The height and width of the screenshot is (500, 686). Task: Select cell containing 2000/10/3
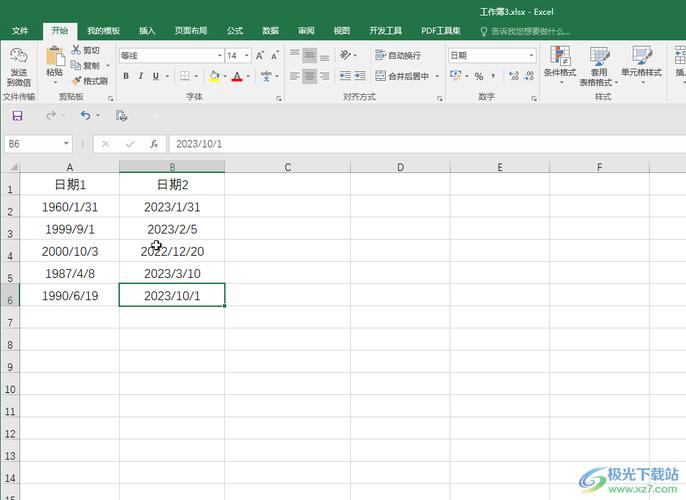70,251
